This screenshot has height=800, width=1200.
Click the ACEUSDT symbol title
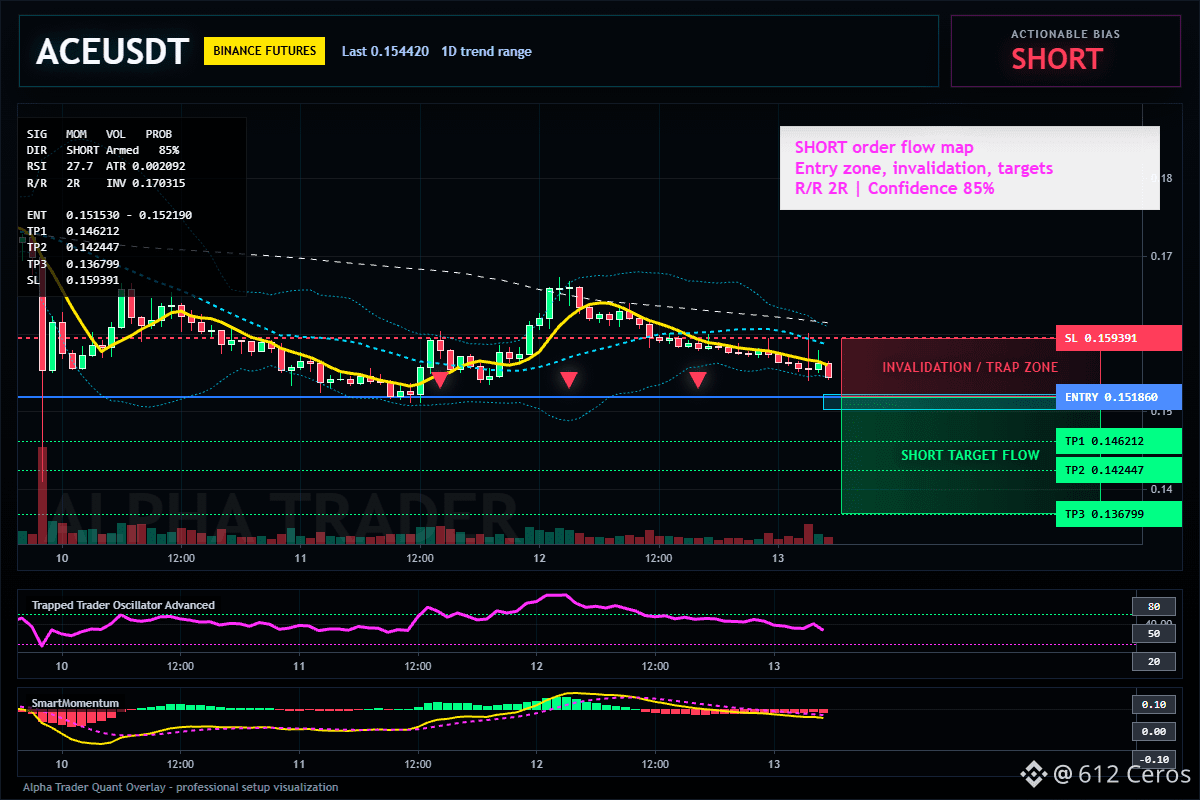112,51
